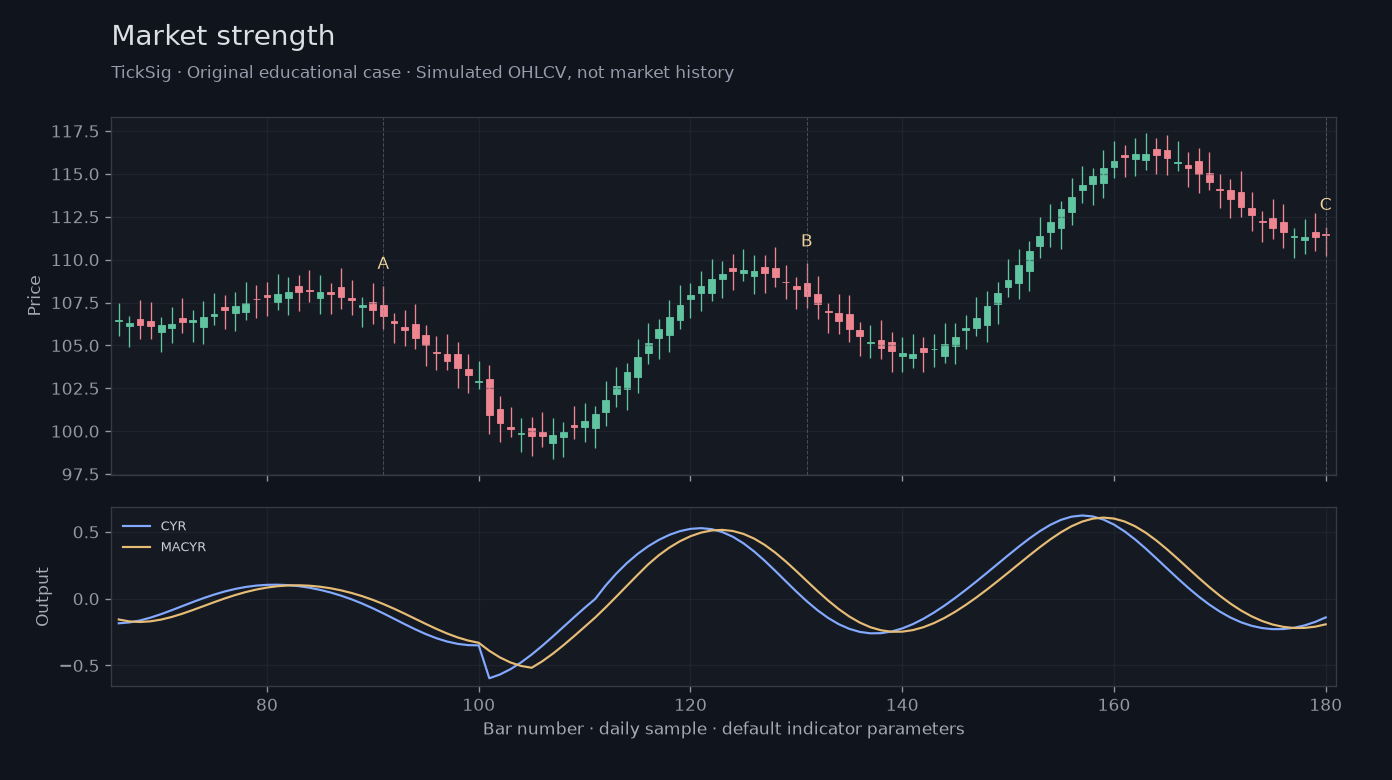
Task: Click the TickSig subtitle line
Action: [422, 73]
